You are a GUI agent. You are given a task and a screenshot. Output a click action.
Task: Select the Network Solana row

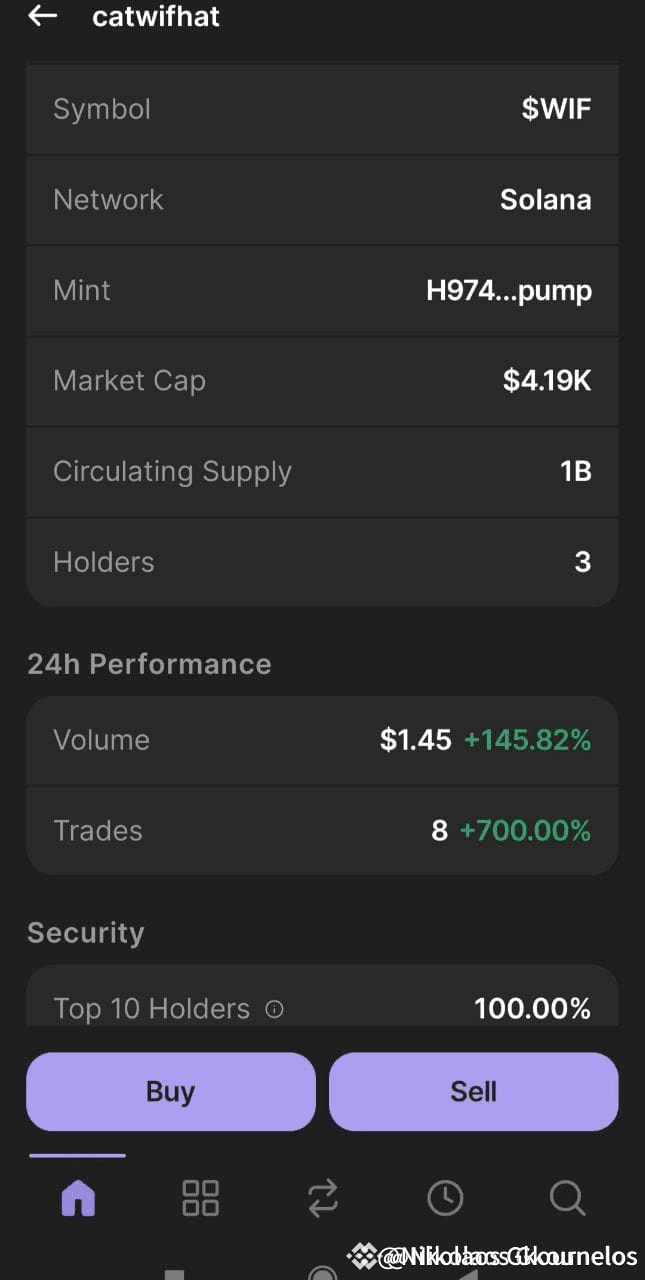tap(322, 200)
